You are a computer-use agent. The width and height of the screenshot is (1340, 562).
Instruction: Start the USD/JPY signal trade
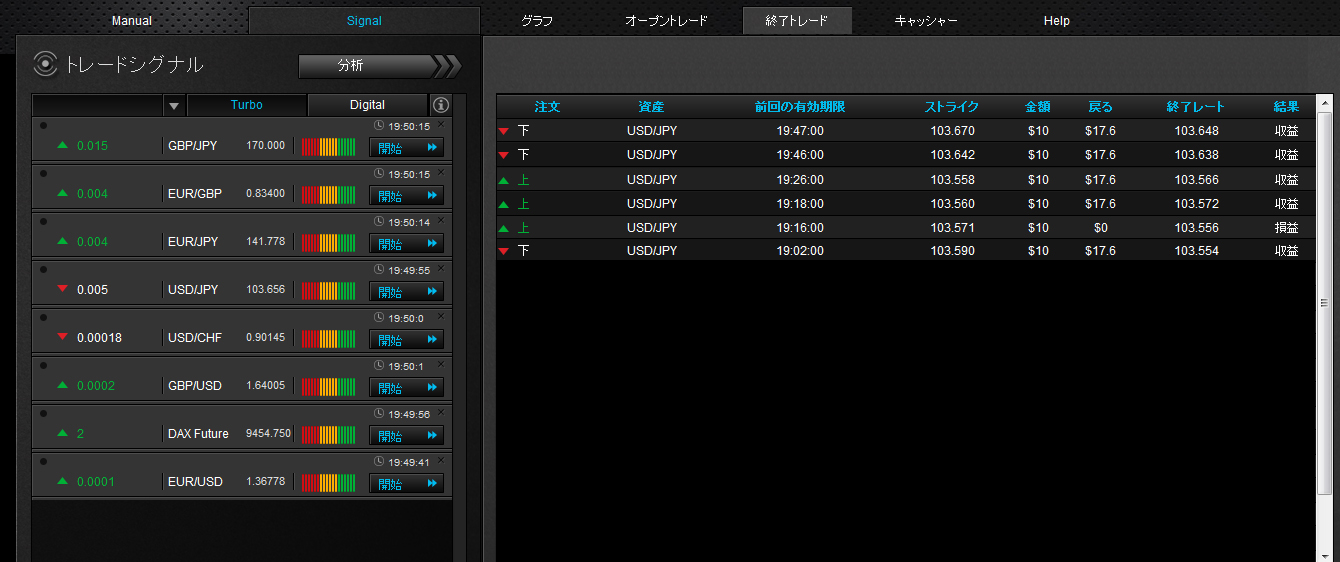tap(407, 291)
